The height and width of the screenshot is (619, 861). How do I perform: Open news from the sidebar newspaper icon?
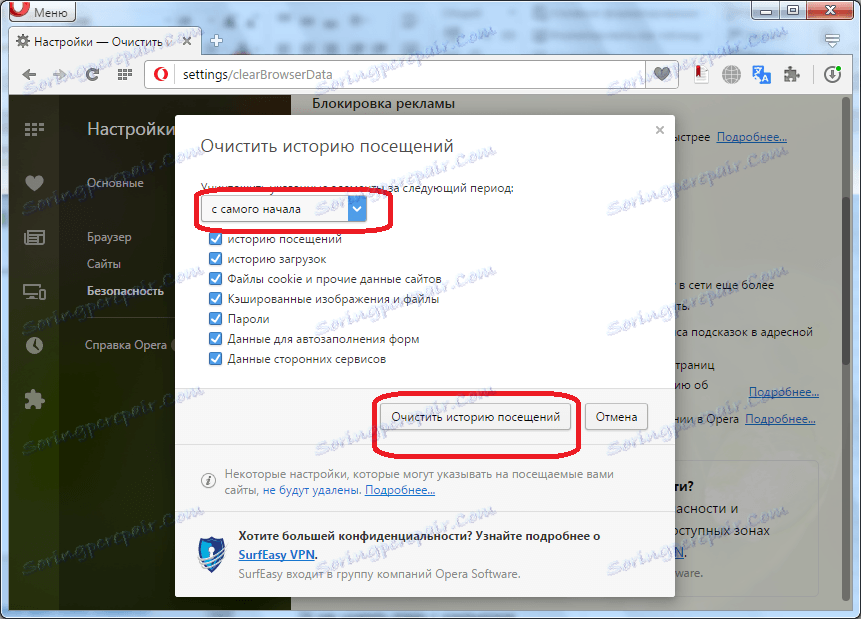(x=34, y=237)
